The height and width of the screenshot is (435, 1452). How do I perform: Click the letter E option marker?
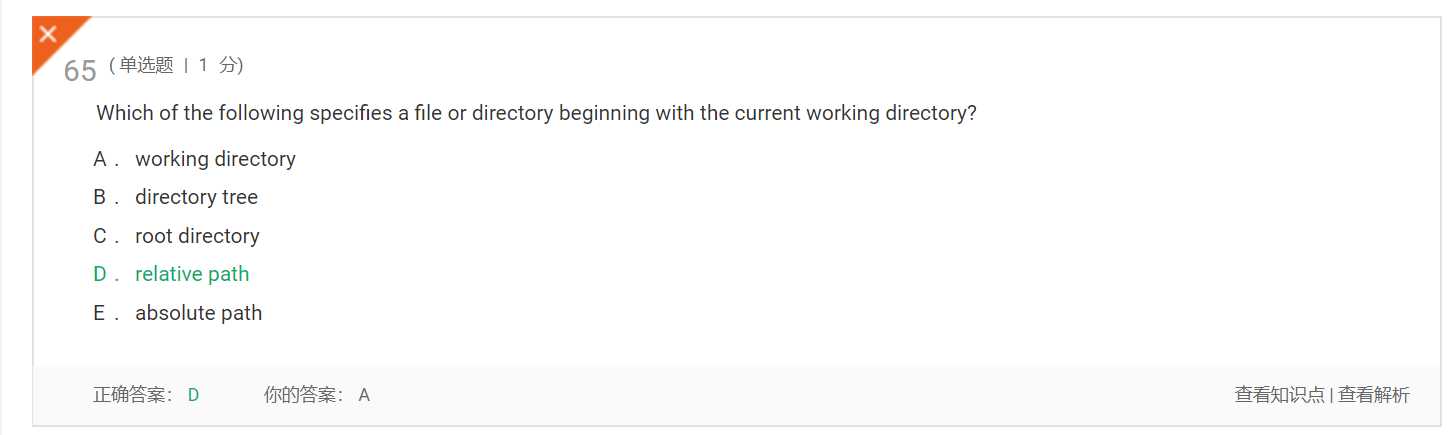[99, 313]
